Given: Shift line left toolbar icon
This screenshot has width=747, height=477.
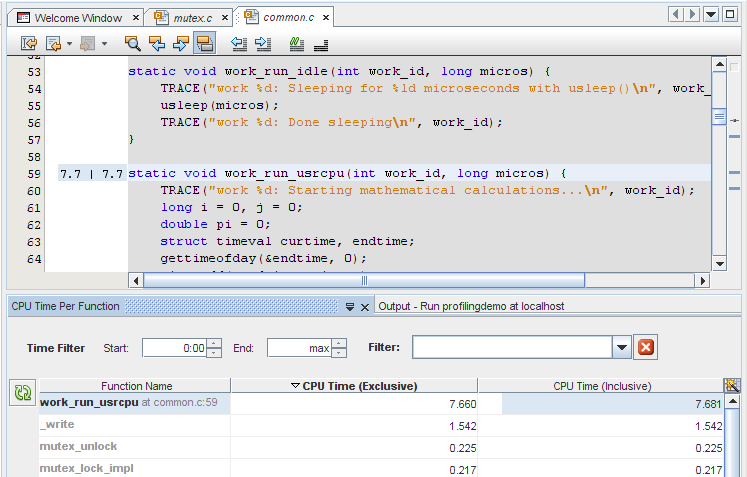Looking at the screenshot, I should pyautogui.click(x=239, y=43).
